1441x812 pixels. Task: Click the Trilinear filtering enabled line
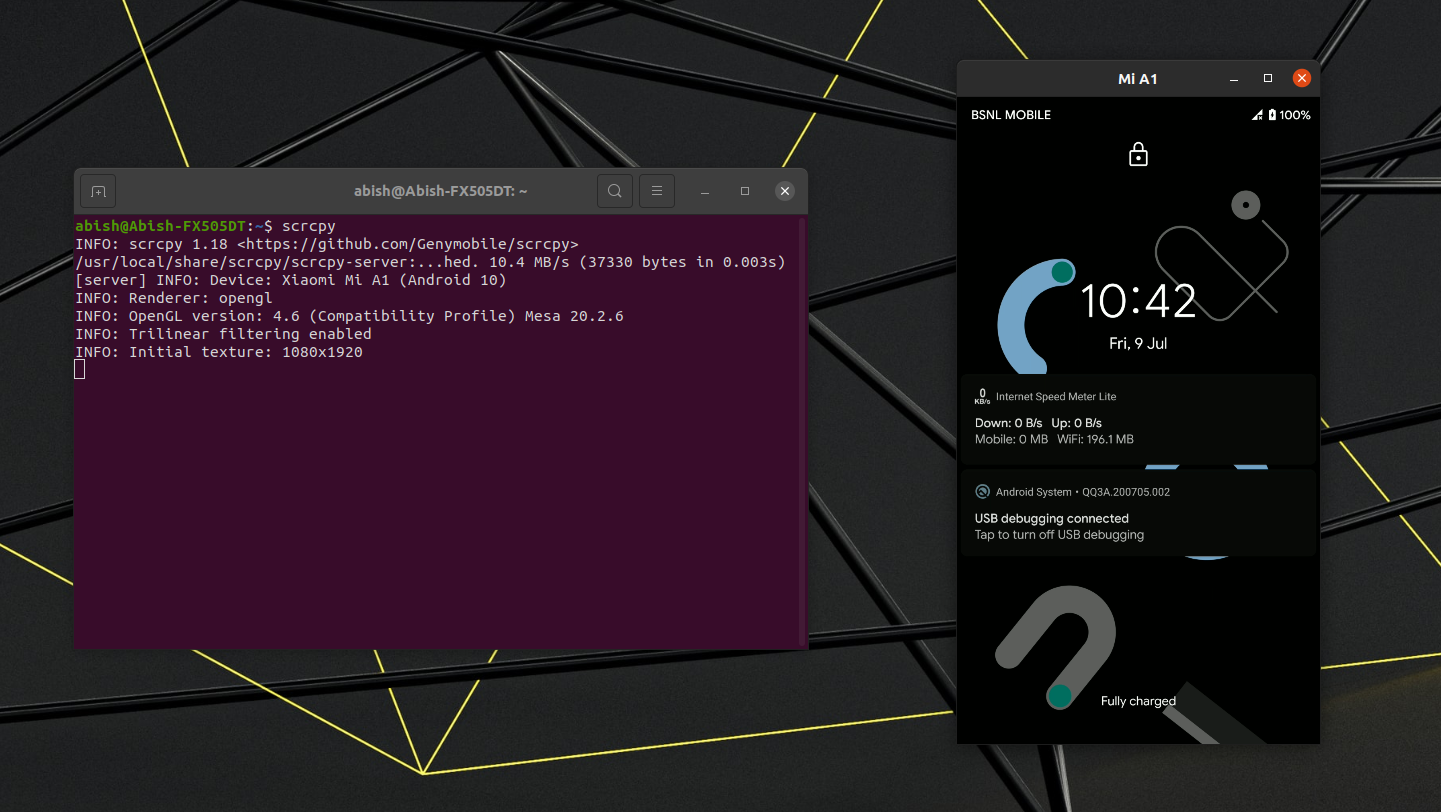[x=223, y=334]
